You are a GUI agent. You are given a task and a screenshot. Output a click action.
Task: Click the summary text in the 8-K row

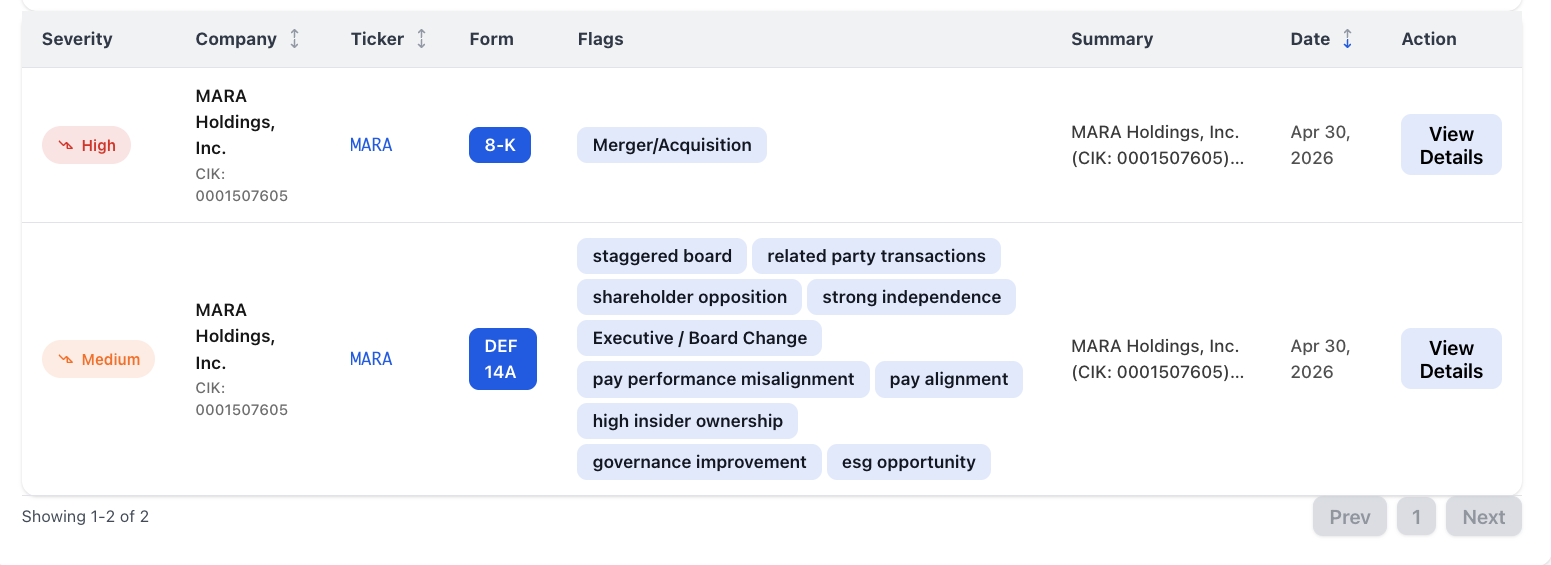[x=1158, y=145]
